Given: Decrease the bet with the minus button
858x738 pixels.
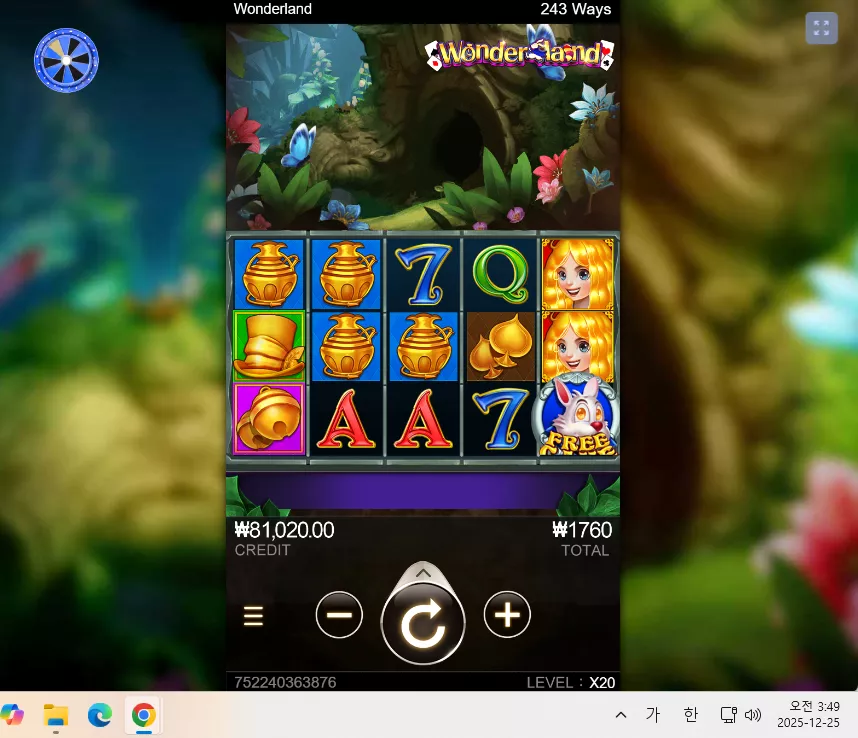Looking at the screenshot, I should pos(339,614).
